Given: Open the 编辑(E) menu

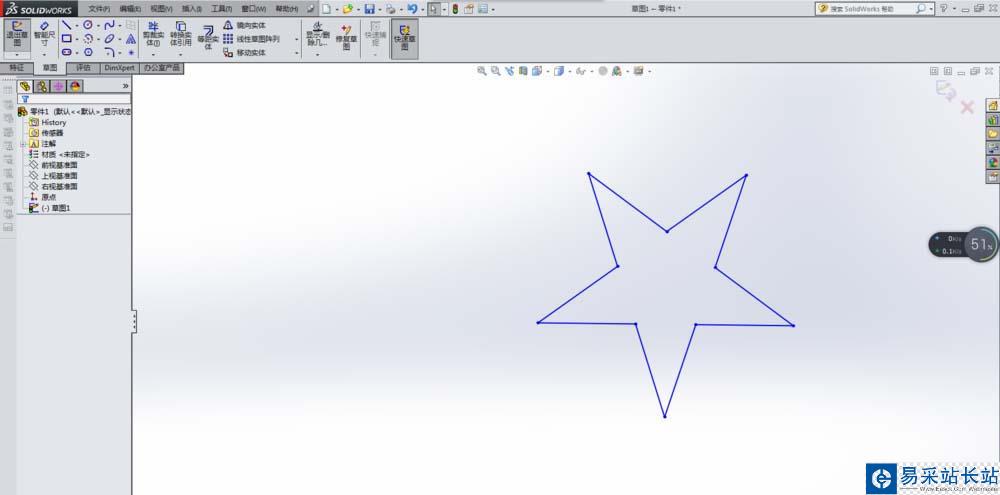Looking at the screenshot, I should tap(130, 9).
